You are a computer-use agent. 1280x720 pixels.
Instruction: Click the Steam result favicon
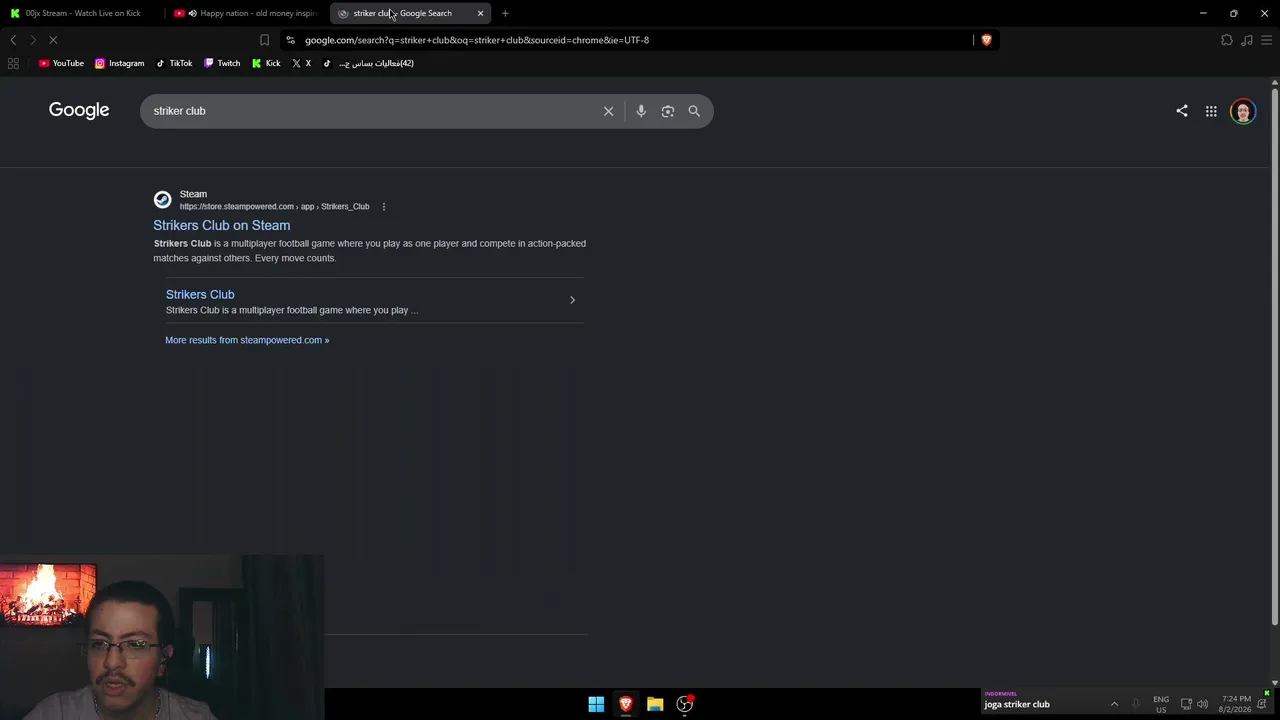pos(162,200)
